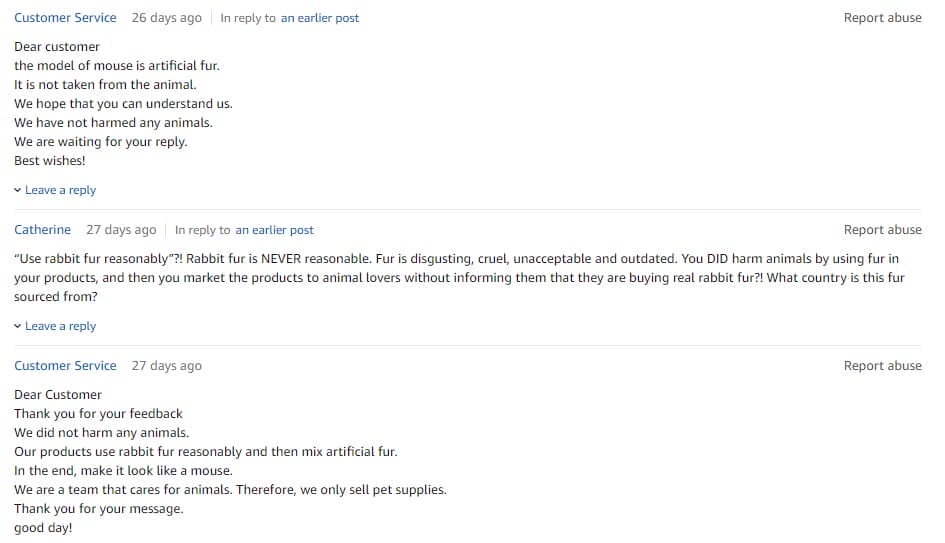Image resolution: width=945 pixels, height=543 pixels.
Task: Follow "an earlier post" link in Catherine's comment
Action: point(274,230)
